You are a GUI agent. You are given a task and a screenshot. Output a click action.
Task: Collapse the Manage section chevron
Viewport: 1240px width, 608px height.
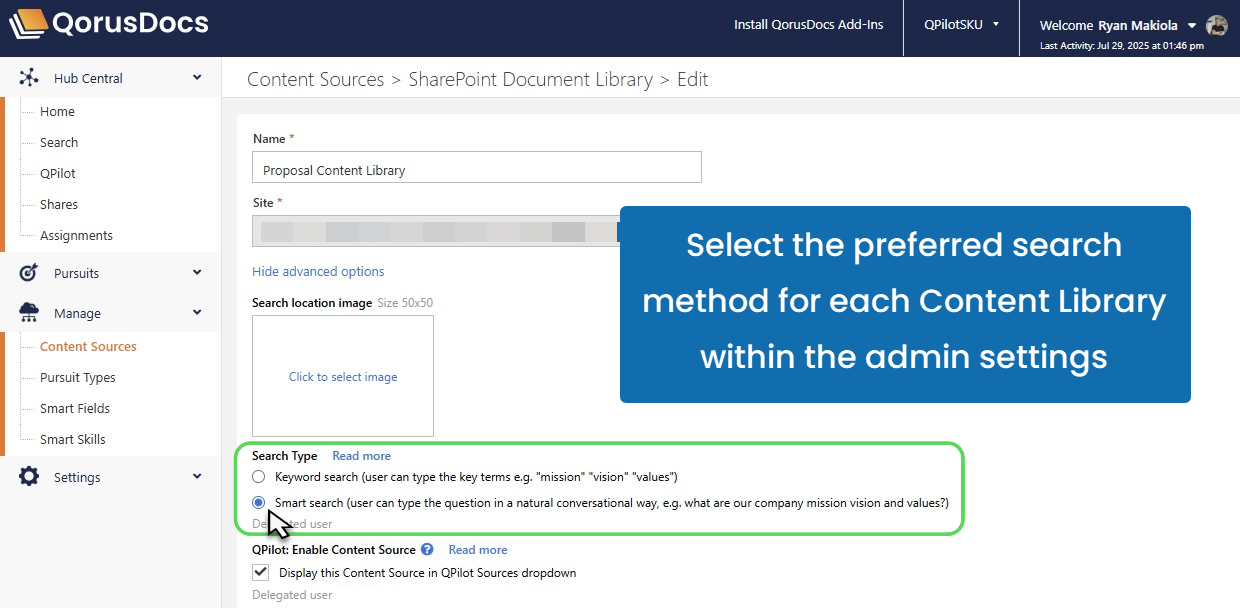[x=197, y=312]
